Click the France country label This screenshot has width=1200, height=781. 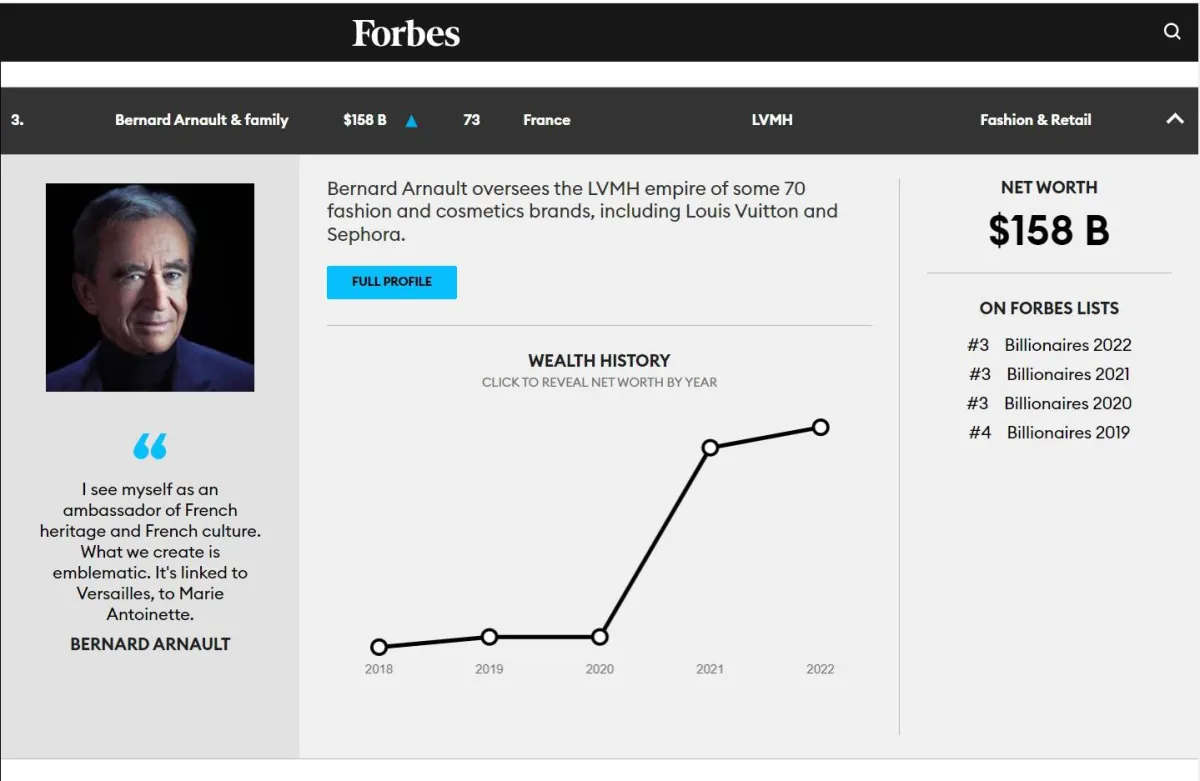click(546, 120)
